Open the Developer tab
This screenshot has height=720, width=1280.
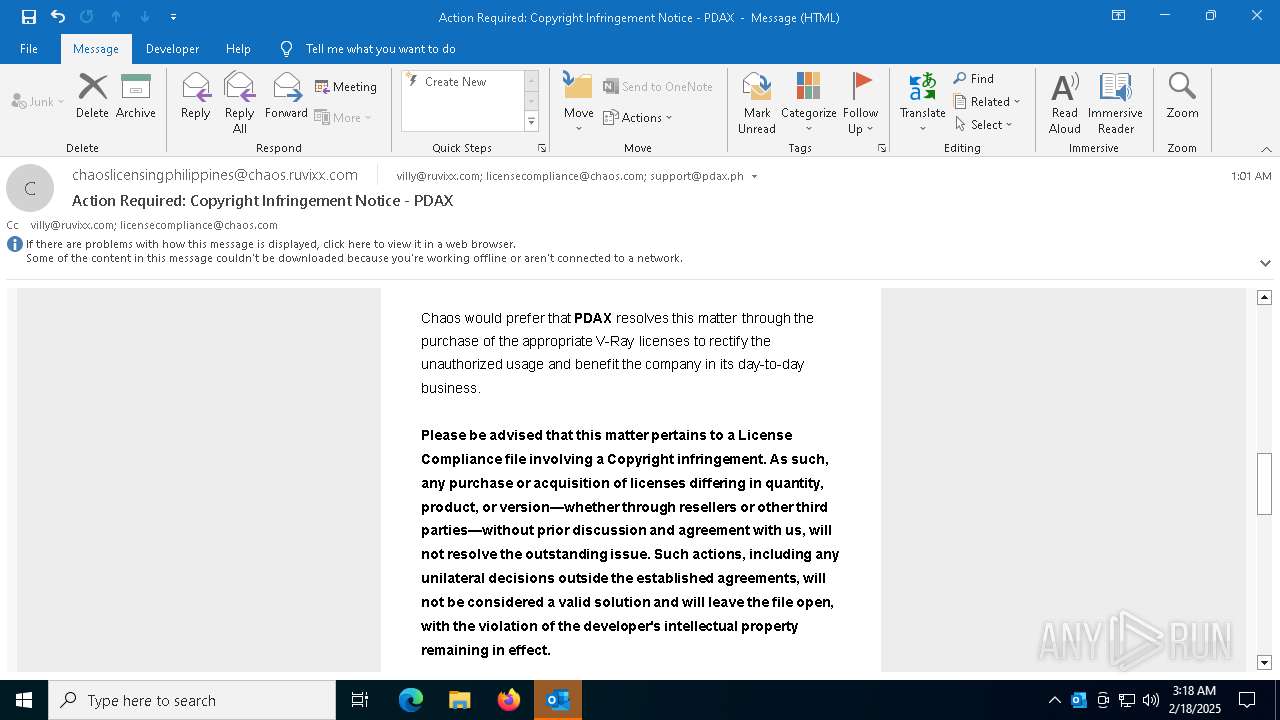[x=172, y=49]
